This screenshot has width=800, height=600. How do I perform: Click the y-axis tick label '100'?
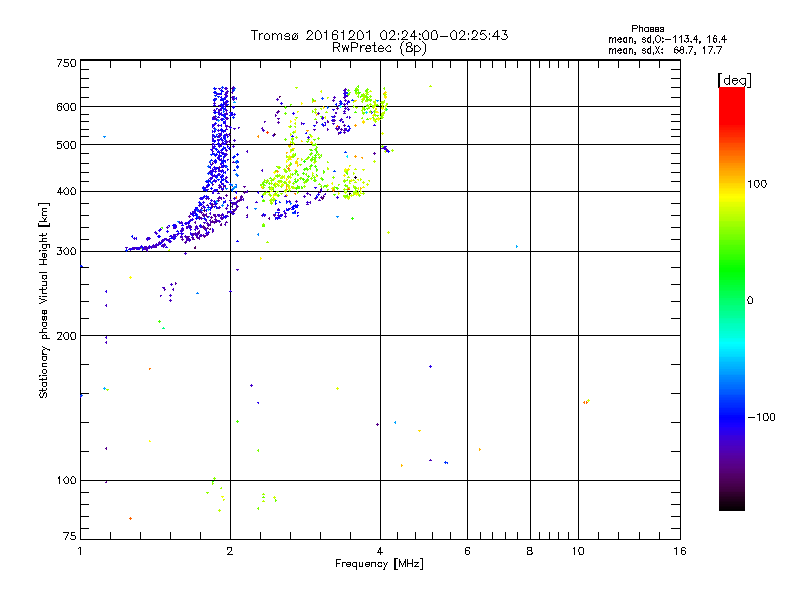(x=66, y=481)
